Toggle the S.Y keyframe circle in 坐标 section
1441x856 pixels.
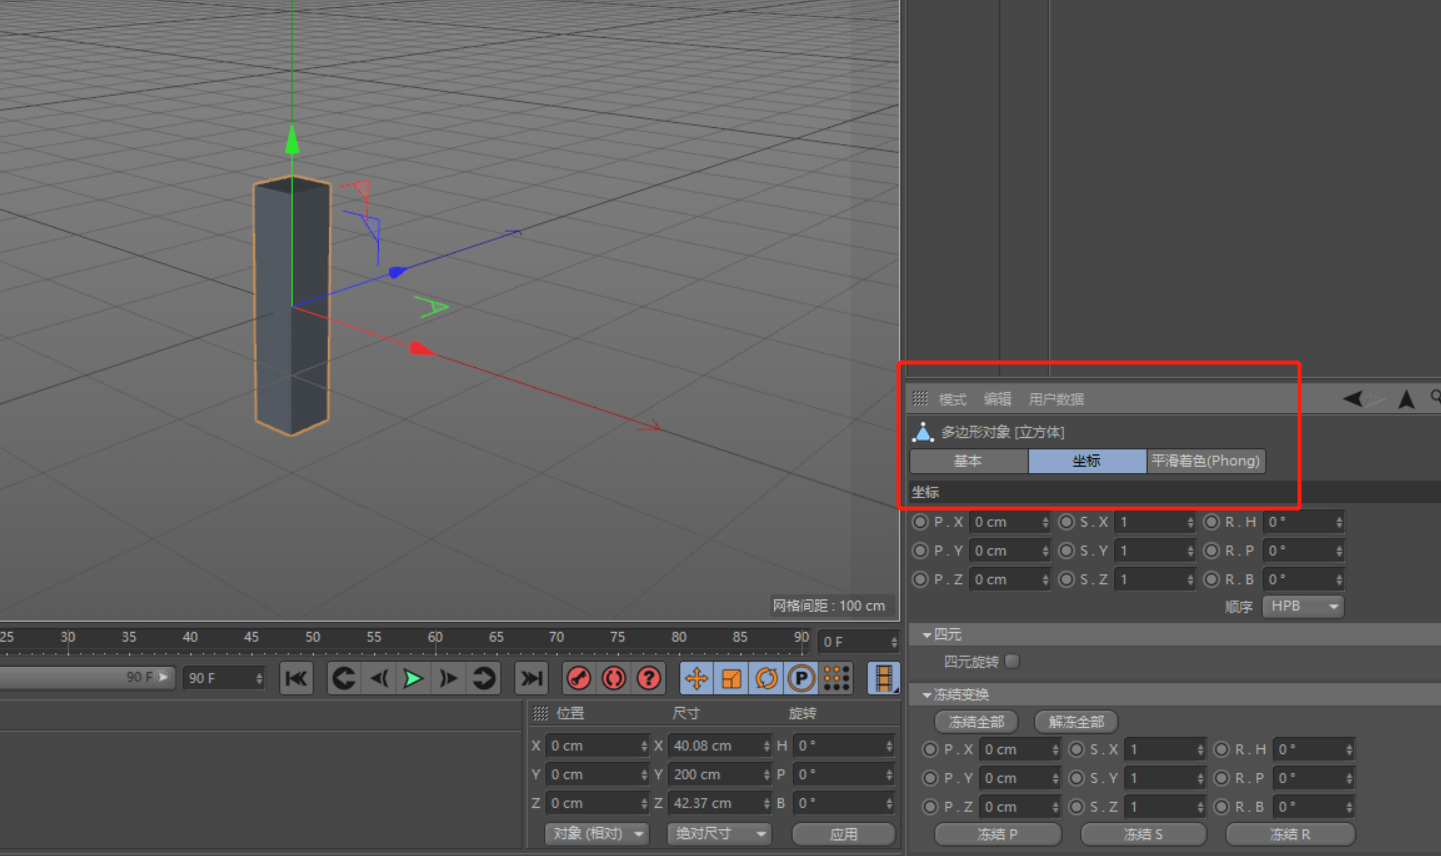tap(1066, 551)
